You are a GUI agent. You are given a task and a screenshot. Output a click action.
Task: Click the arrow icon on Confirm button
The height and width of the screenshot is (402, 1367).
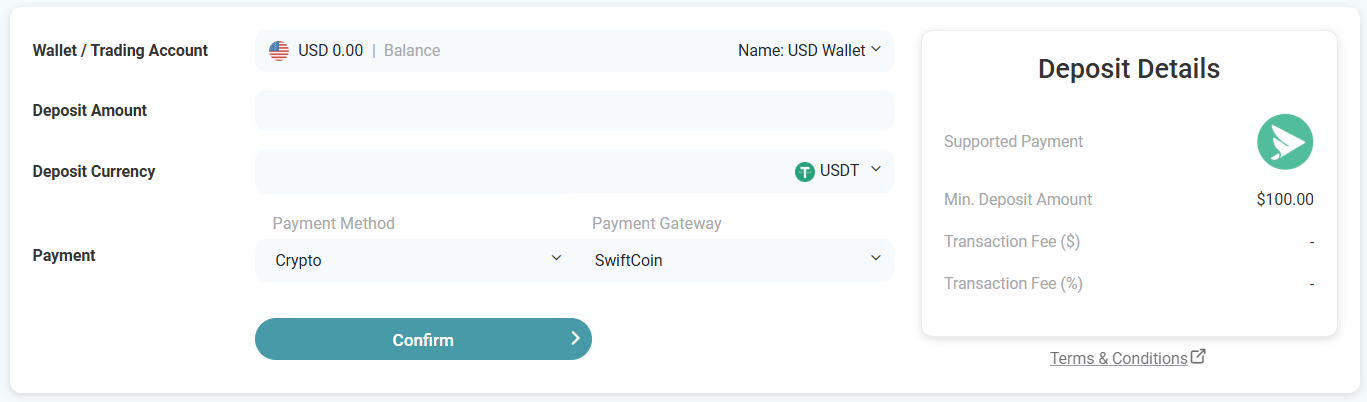point(575,339)
